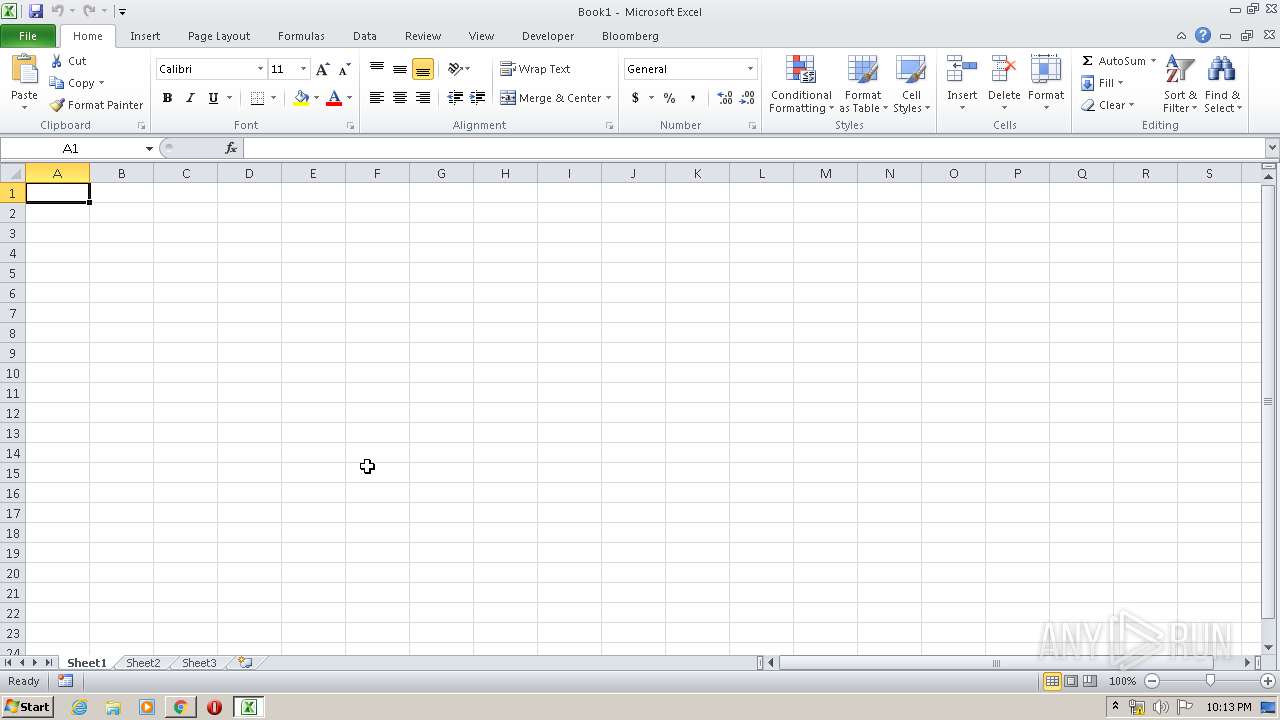
Task: Click the Copy button
Action: click(x=76, y=83)
